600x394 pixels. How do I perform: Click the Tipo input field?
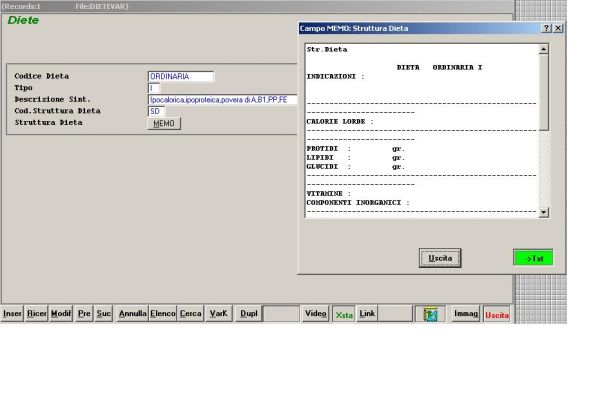click(x=153, y=88)
